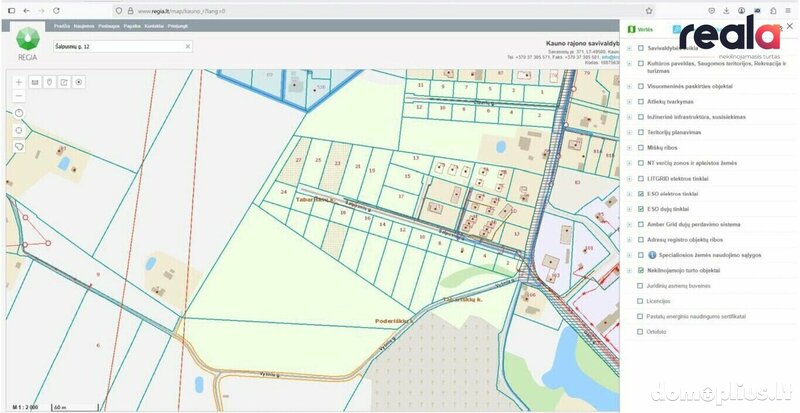Open the Naujienos menu item
Image resolution: width=800 pixels, height=413 pixels.
tap(84, 26)
